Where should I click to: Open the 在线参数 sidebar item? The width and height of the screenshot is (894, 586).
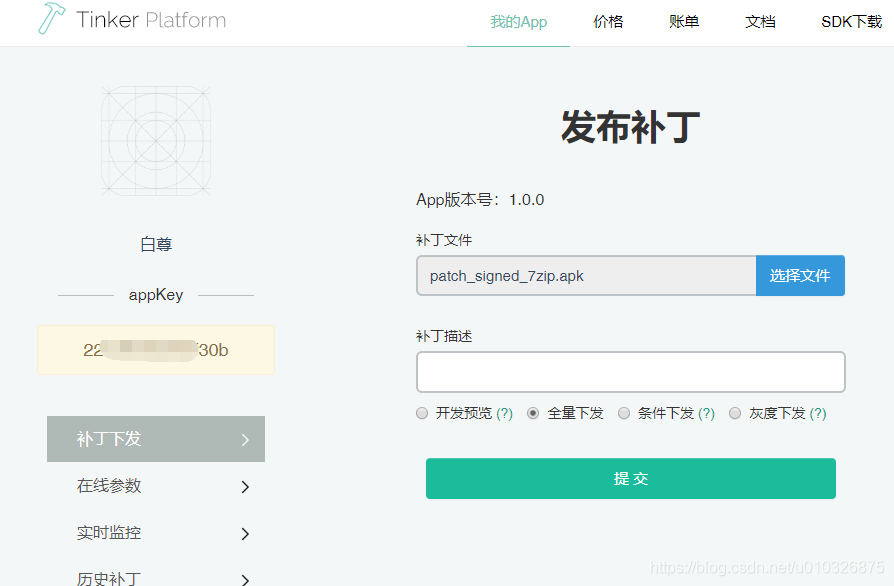pos(156,486)
